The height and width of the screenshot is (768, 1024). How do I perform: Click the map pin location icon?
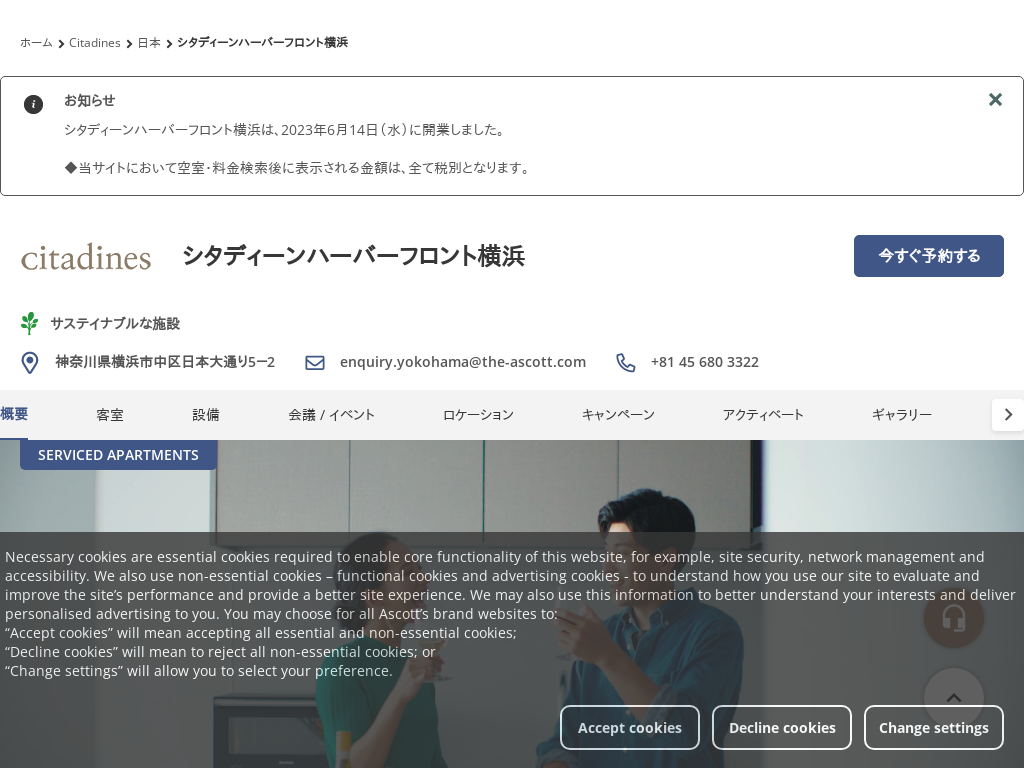30,362
